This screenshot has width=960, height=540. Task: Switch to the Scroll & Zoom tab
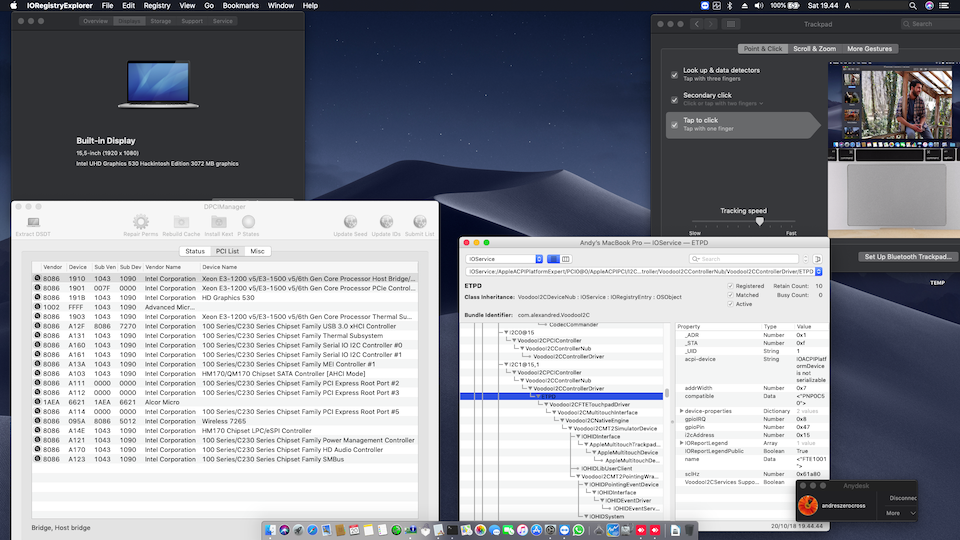(x=815, y=48)
